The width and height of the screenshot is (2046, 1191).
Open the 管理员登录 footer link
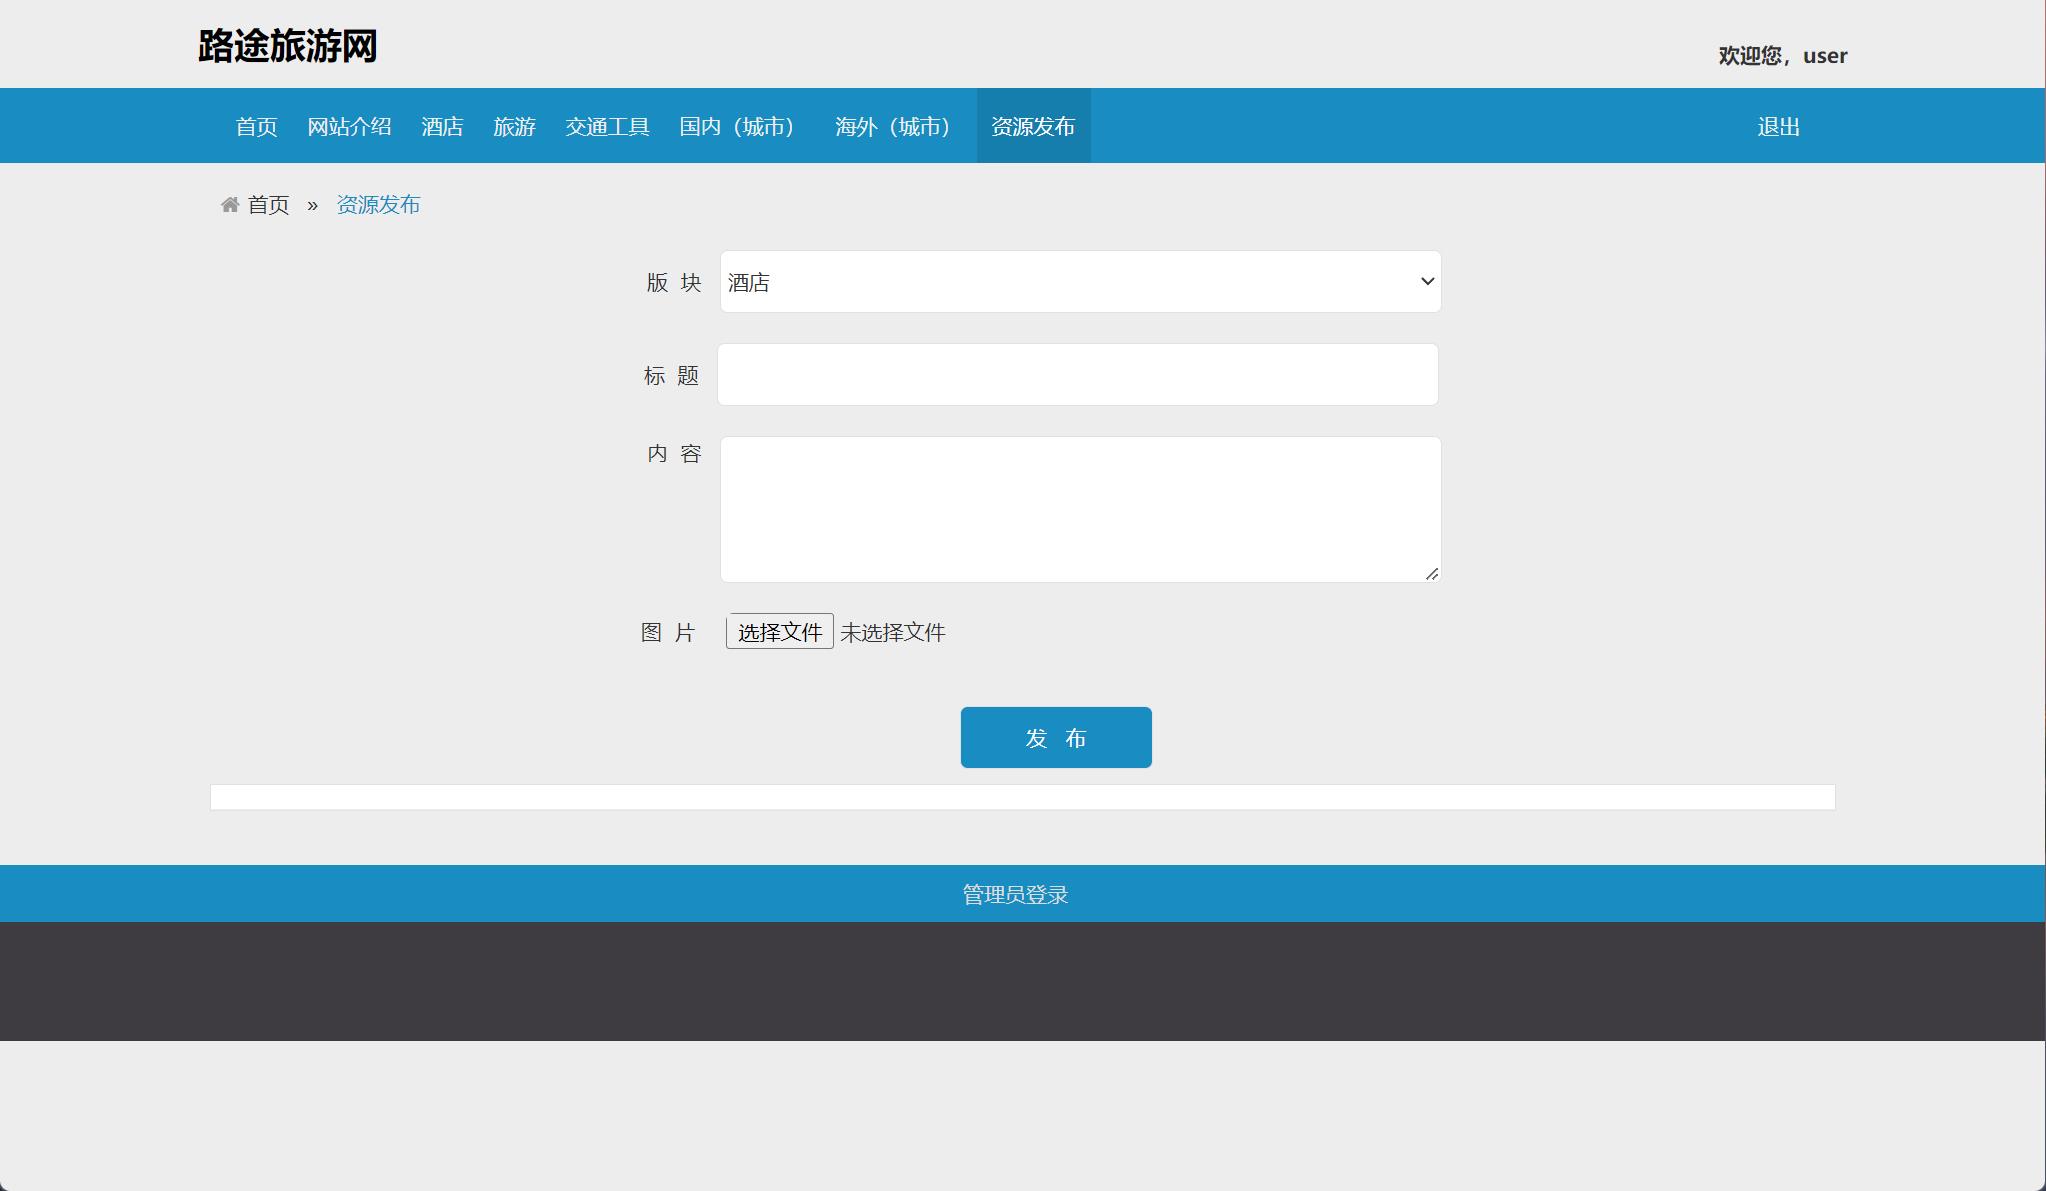[1015, 895]
